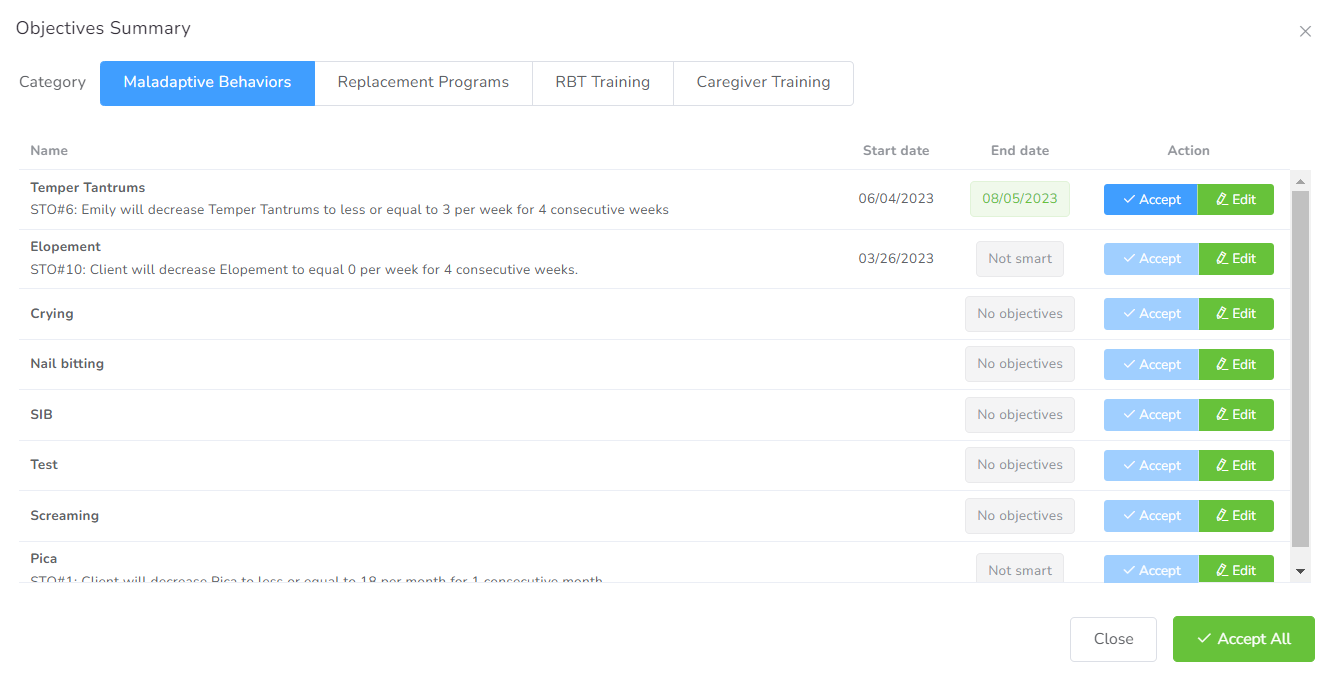
Task: Open Edit for Nail bitting row
Action: pyautogui.click(x=1235, y=365)
